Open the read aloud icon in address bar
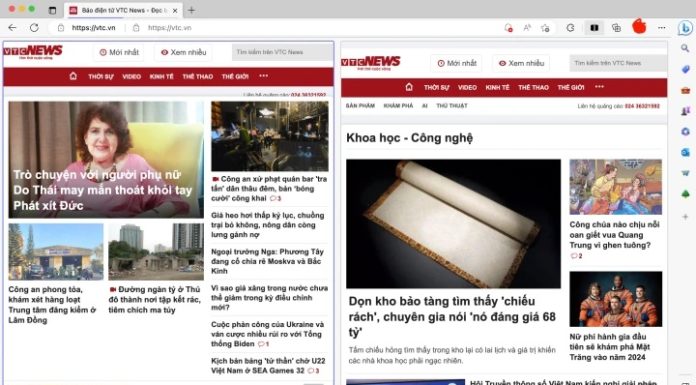The image size is (696, 385). point(527,28)
